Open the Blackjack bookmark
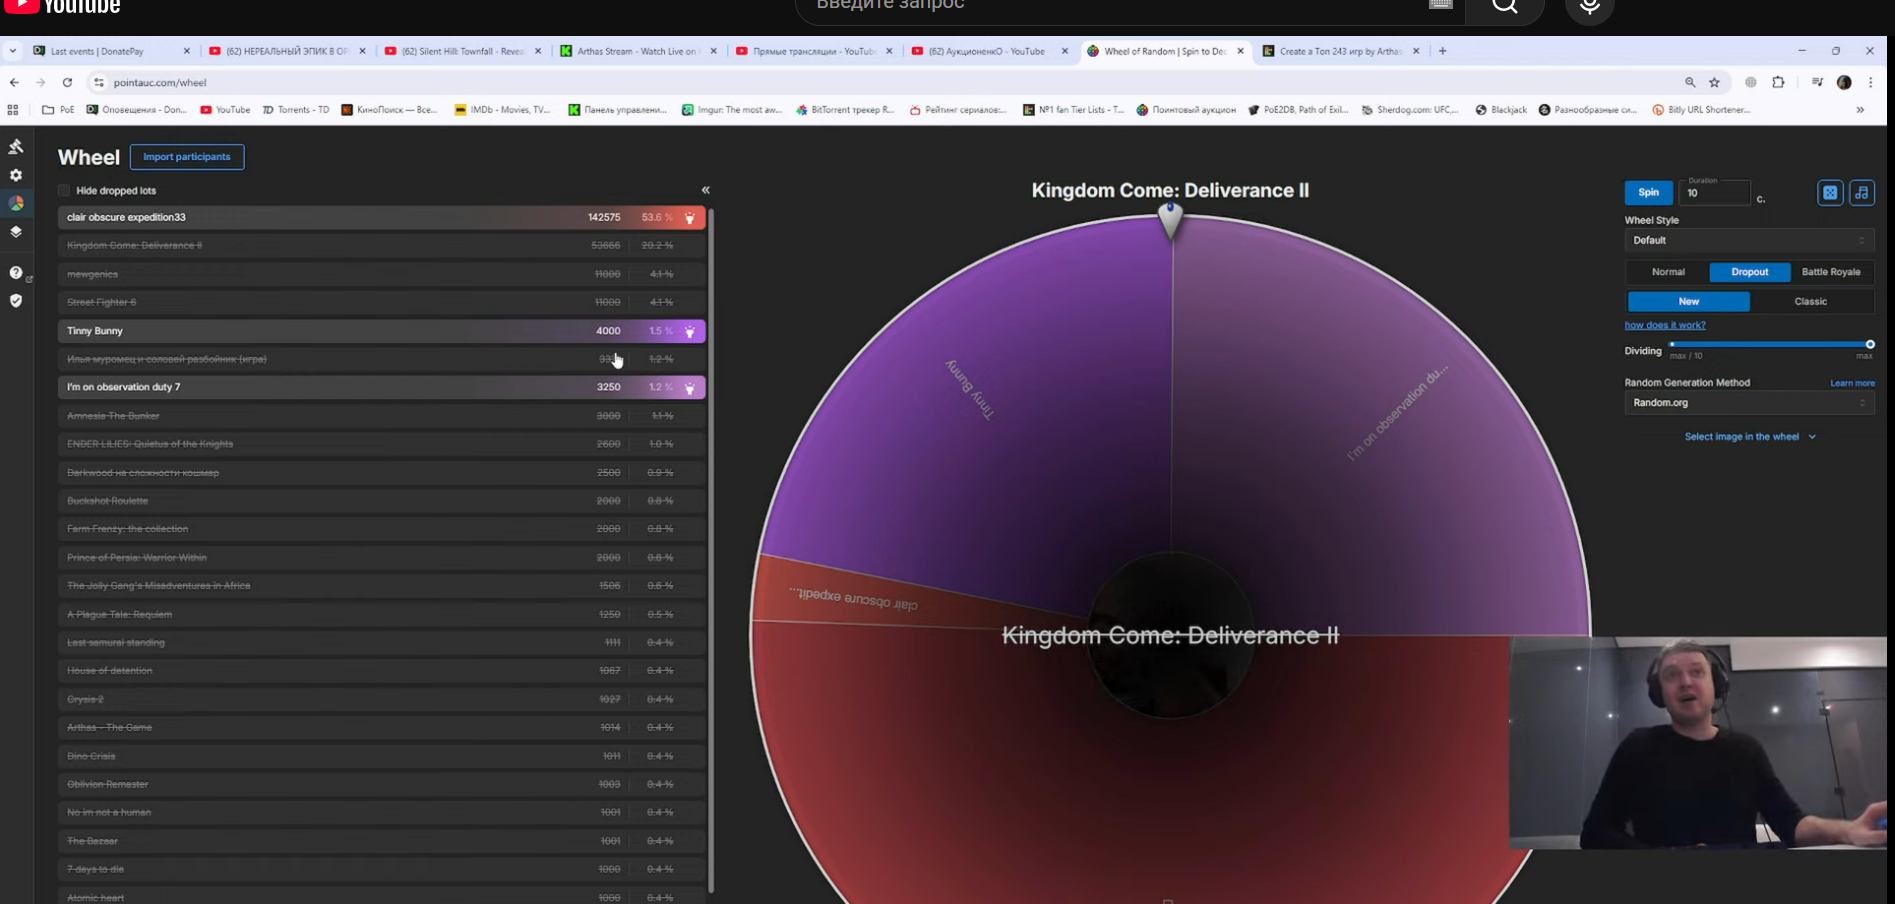The width and height of the screenshot is (1895, 904). point(1501,110)
